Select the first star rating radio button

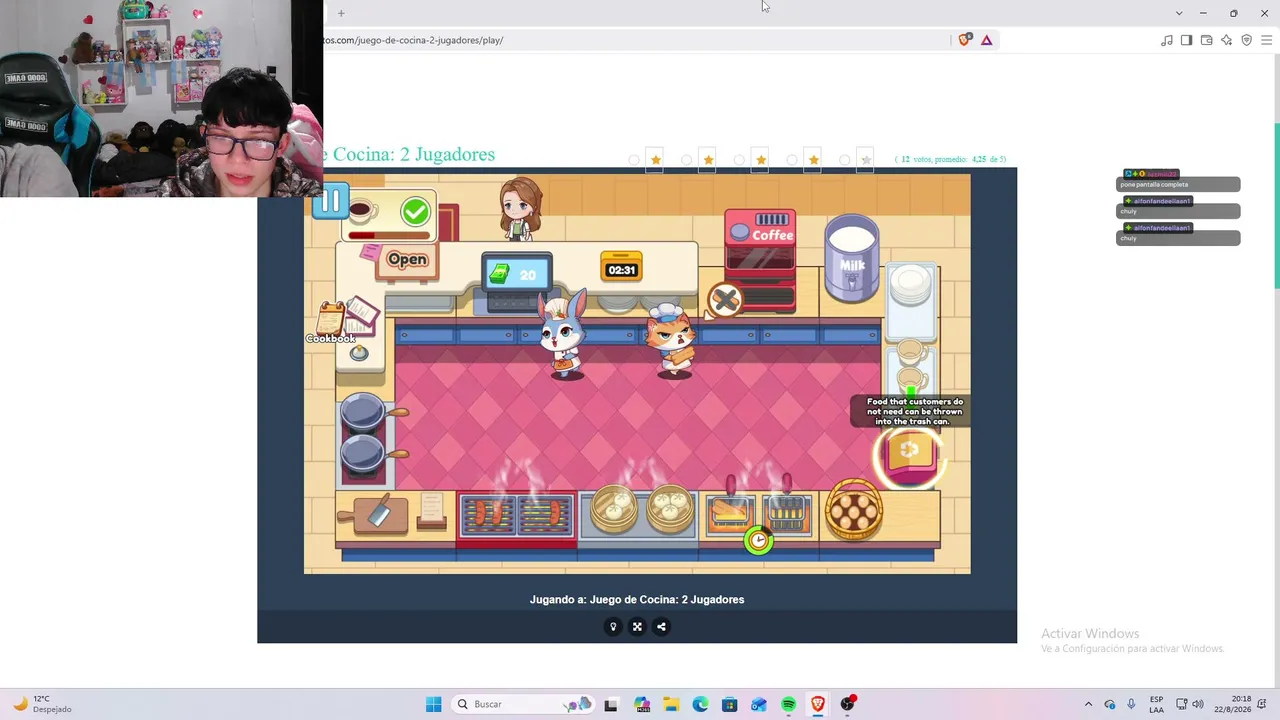[634, 160]
